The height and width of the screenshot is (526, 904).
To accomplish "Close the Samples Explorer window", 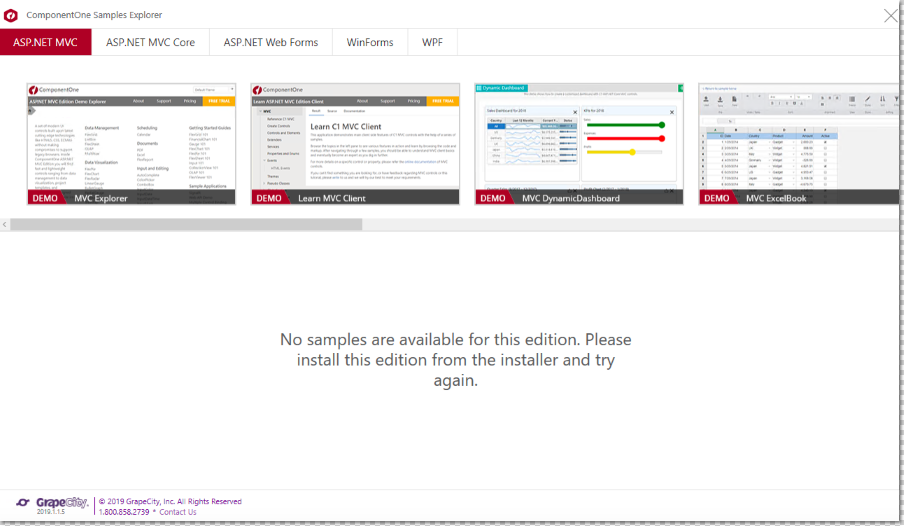I will pyautogui.click(x=890, y=16).
